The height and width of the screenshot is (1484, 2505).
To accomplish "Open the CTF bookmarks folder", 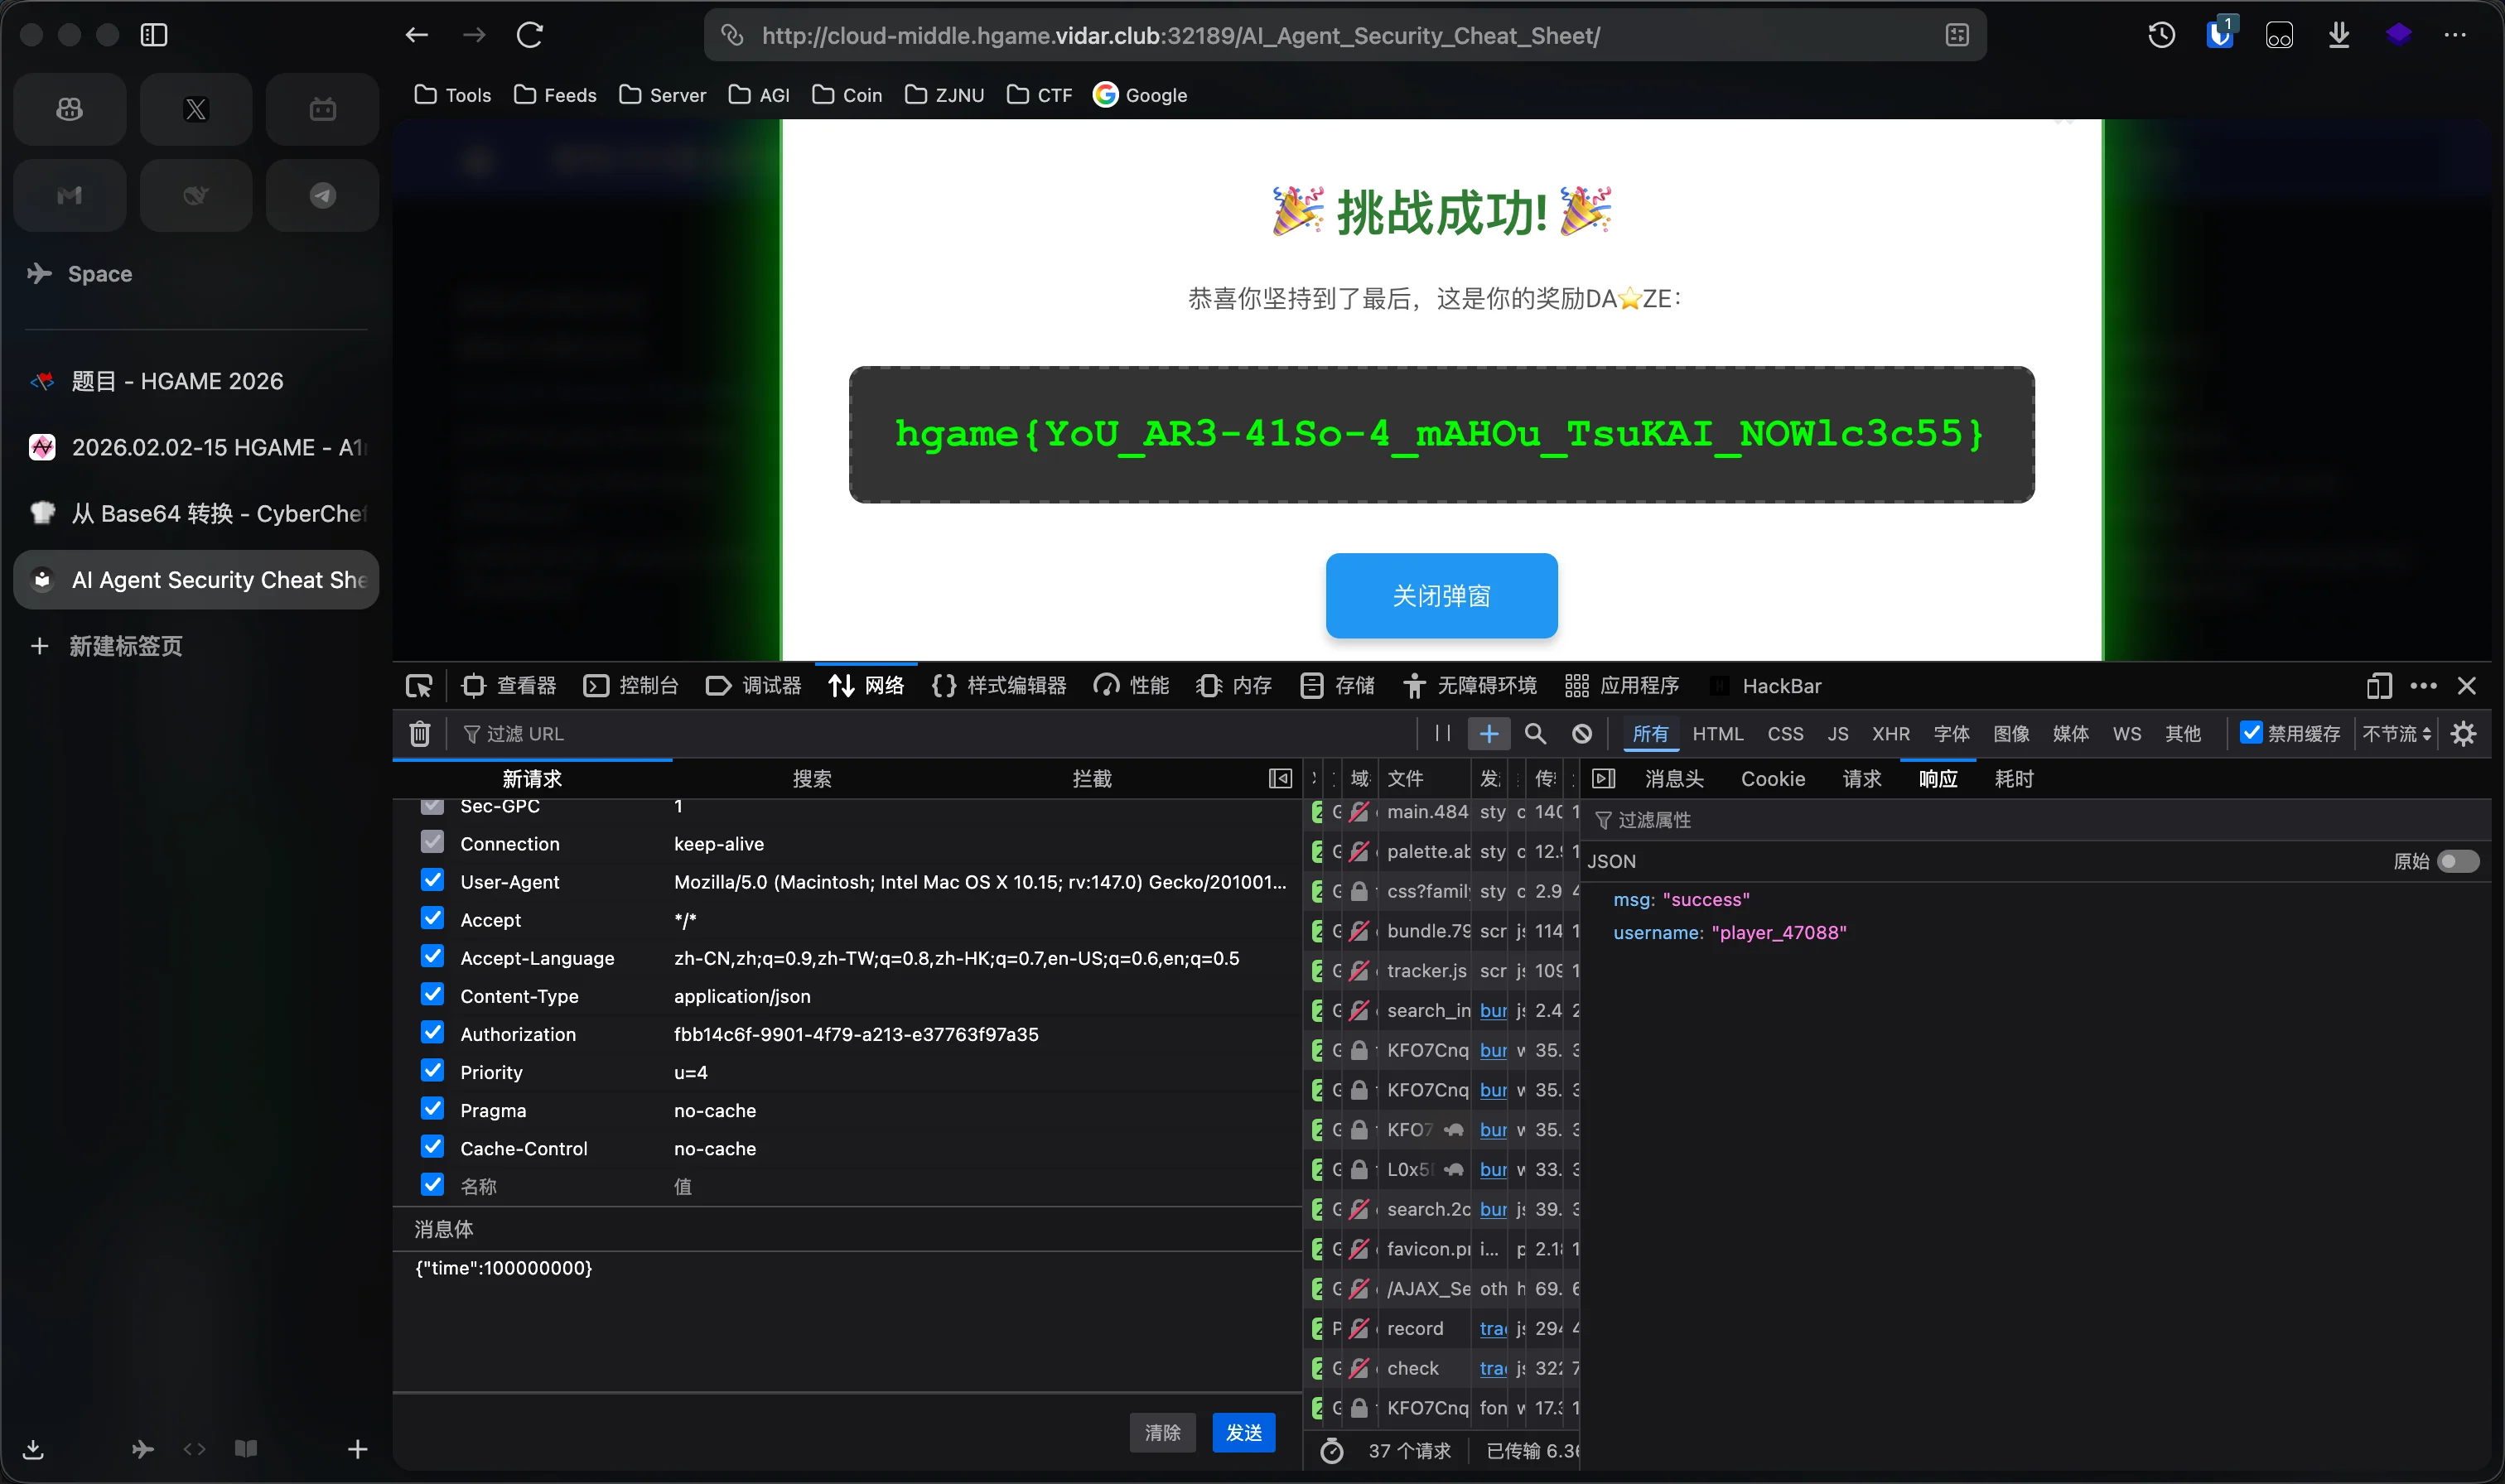I will pos(1040,95).
